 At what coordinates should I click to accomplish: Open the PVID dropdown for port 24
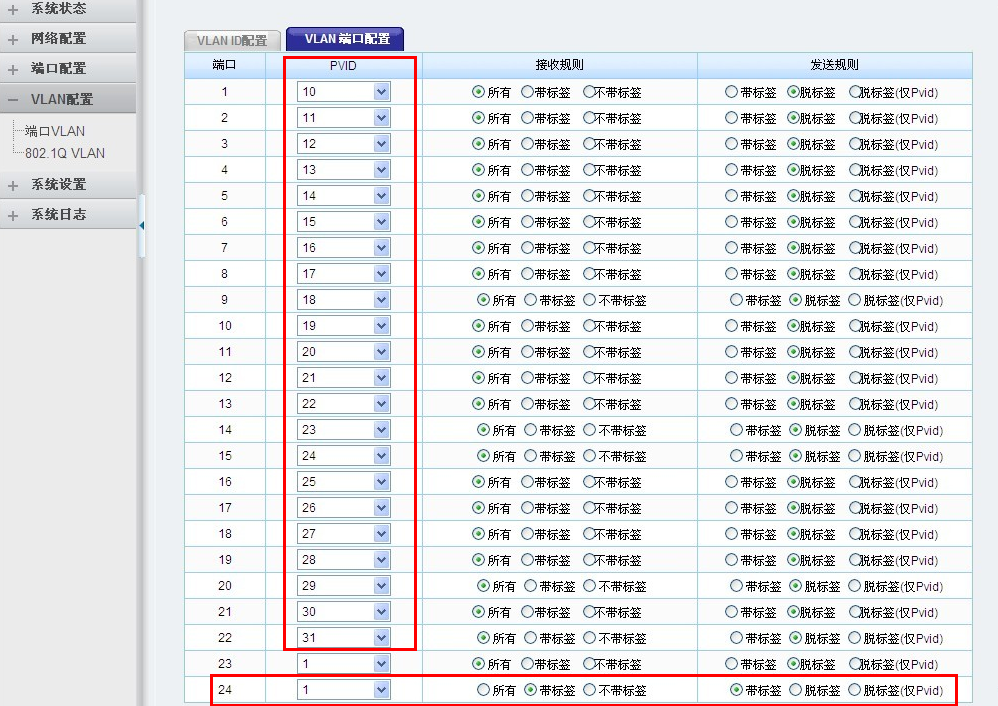click(x=381, y=690)
